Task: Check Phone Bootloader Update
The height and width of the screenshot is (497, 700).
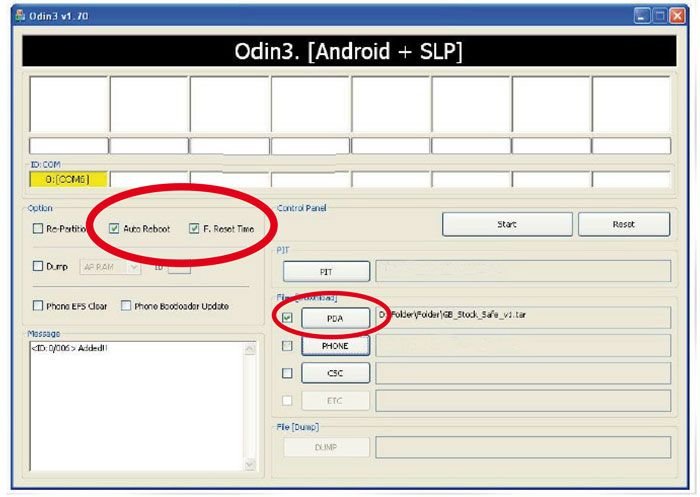Action: 126,305
